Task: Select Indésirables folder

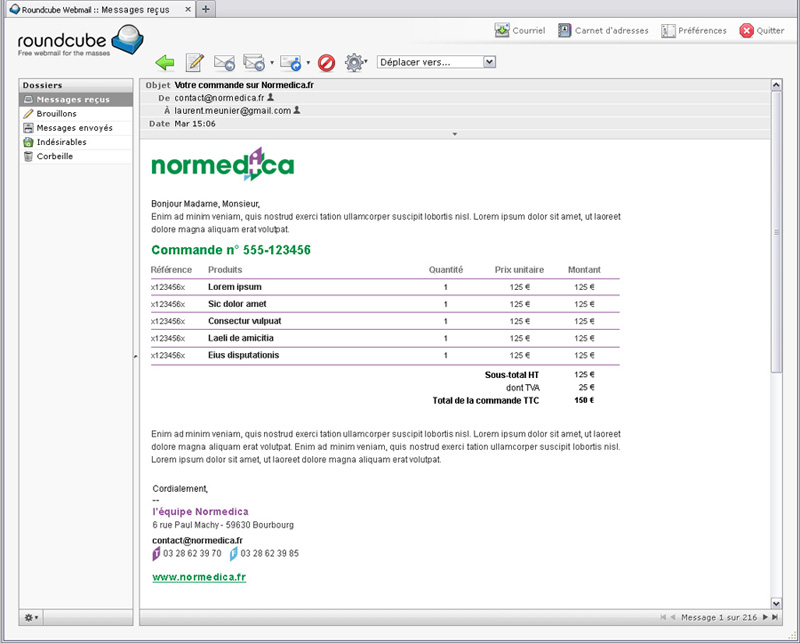Action: (76, 142)
